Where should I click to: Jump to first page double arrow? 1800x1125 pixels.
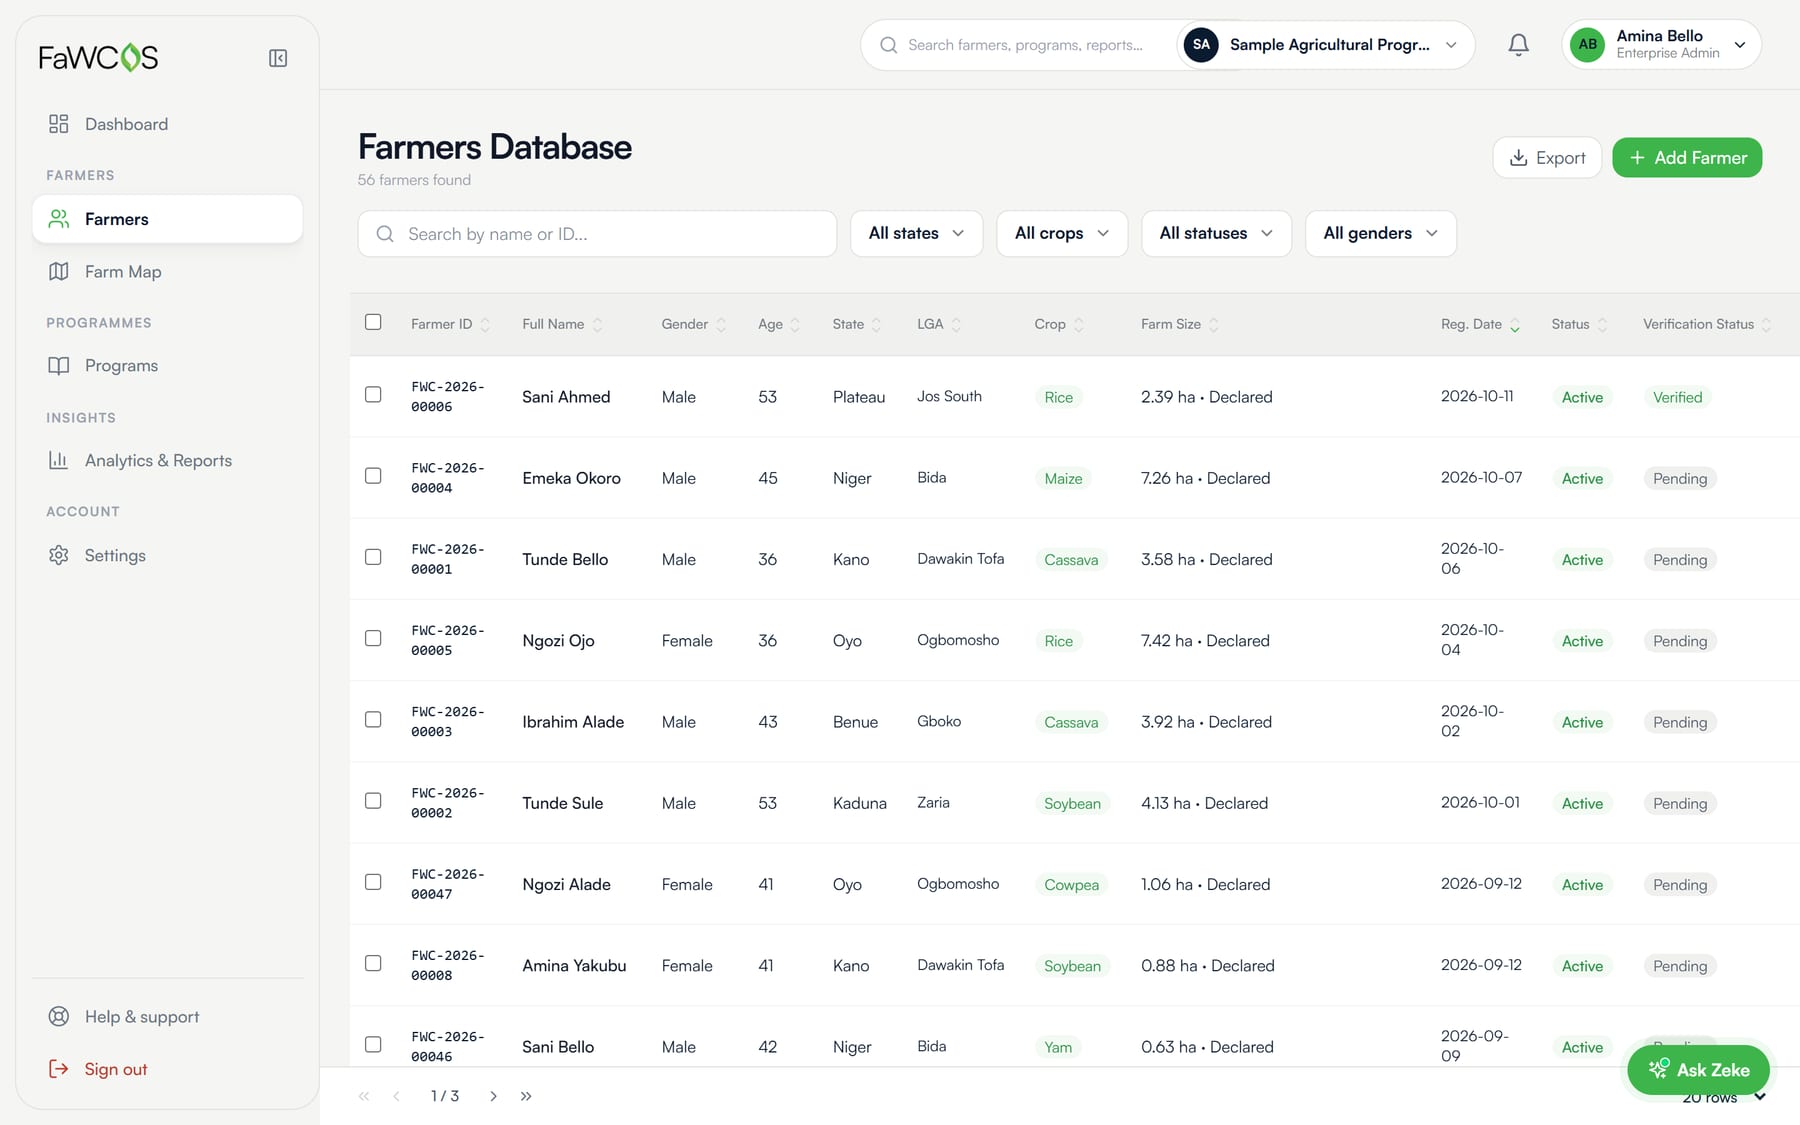(x=364, y=1096)
